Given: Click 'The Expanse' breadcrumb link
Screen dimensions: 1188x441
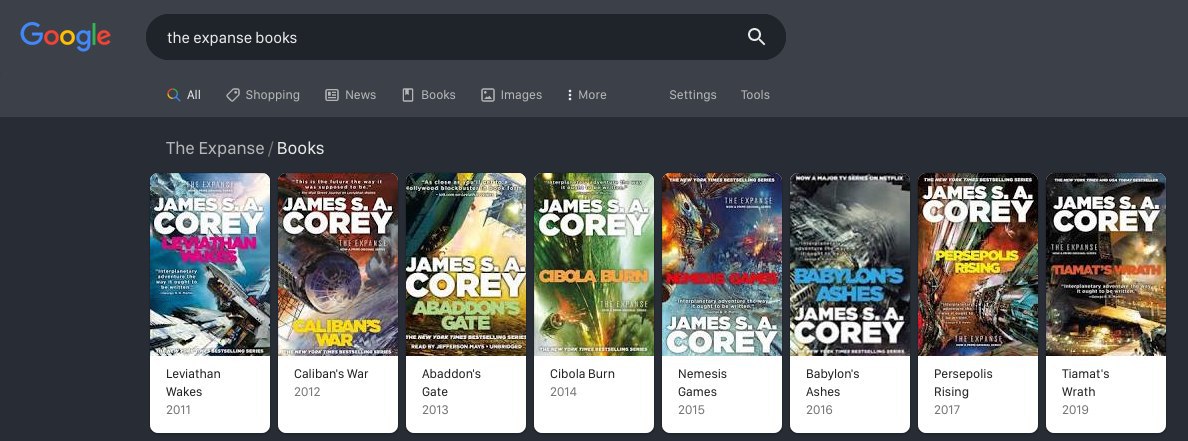Looking at the screenshot, I should click(215, 148).
